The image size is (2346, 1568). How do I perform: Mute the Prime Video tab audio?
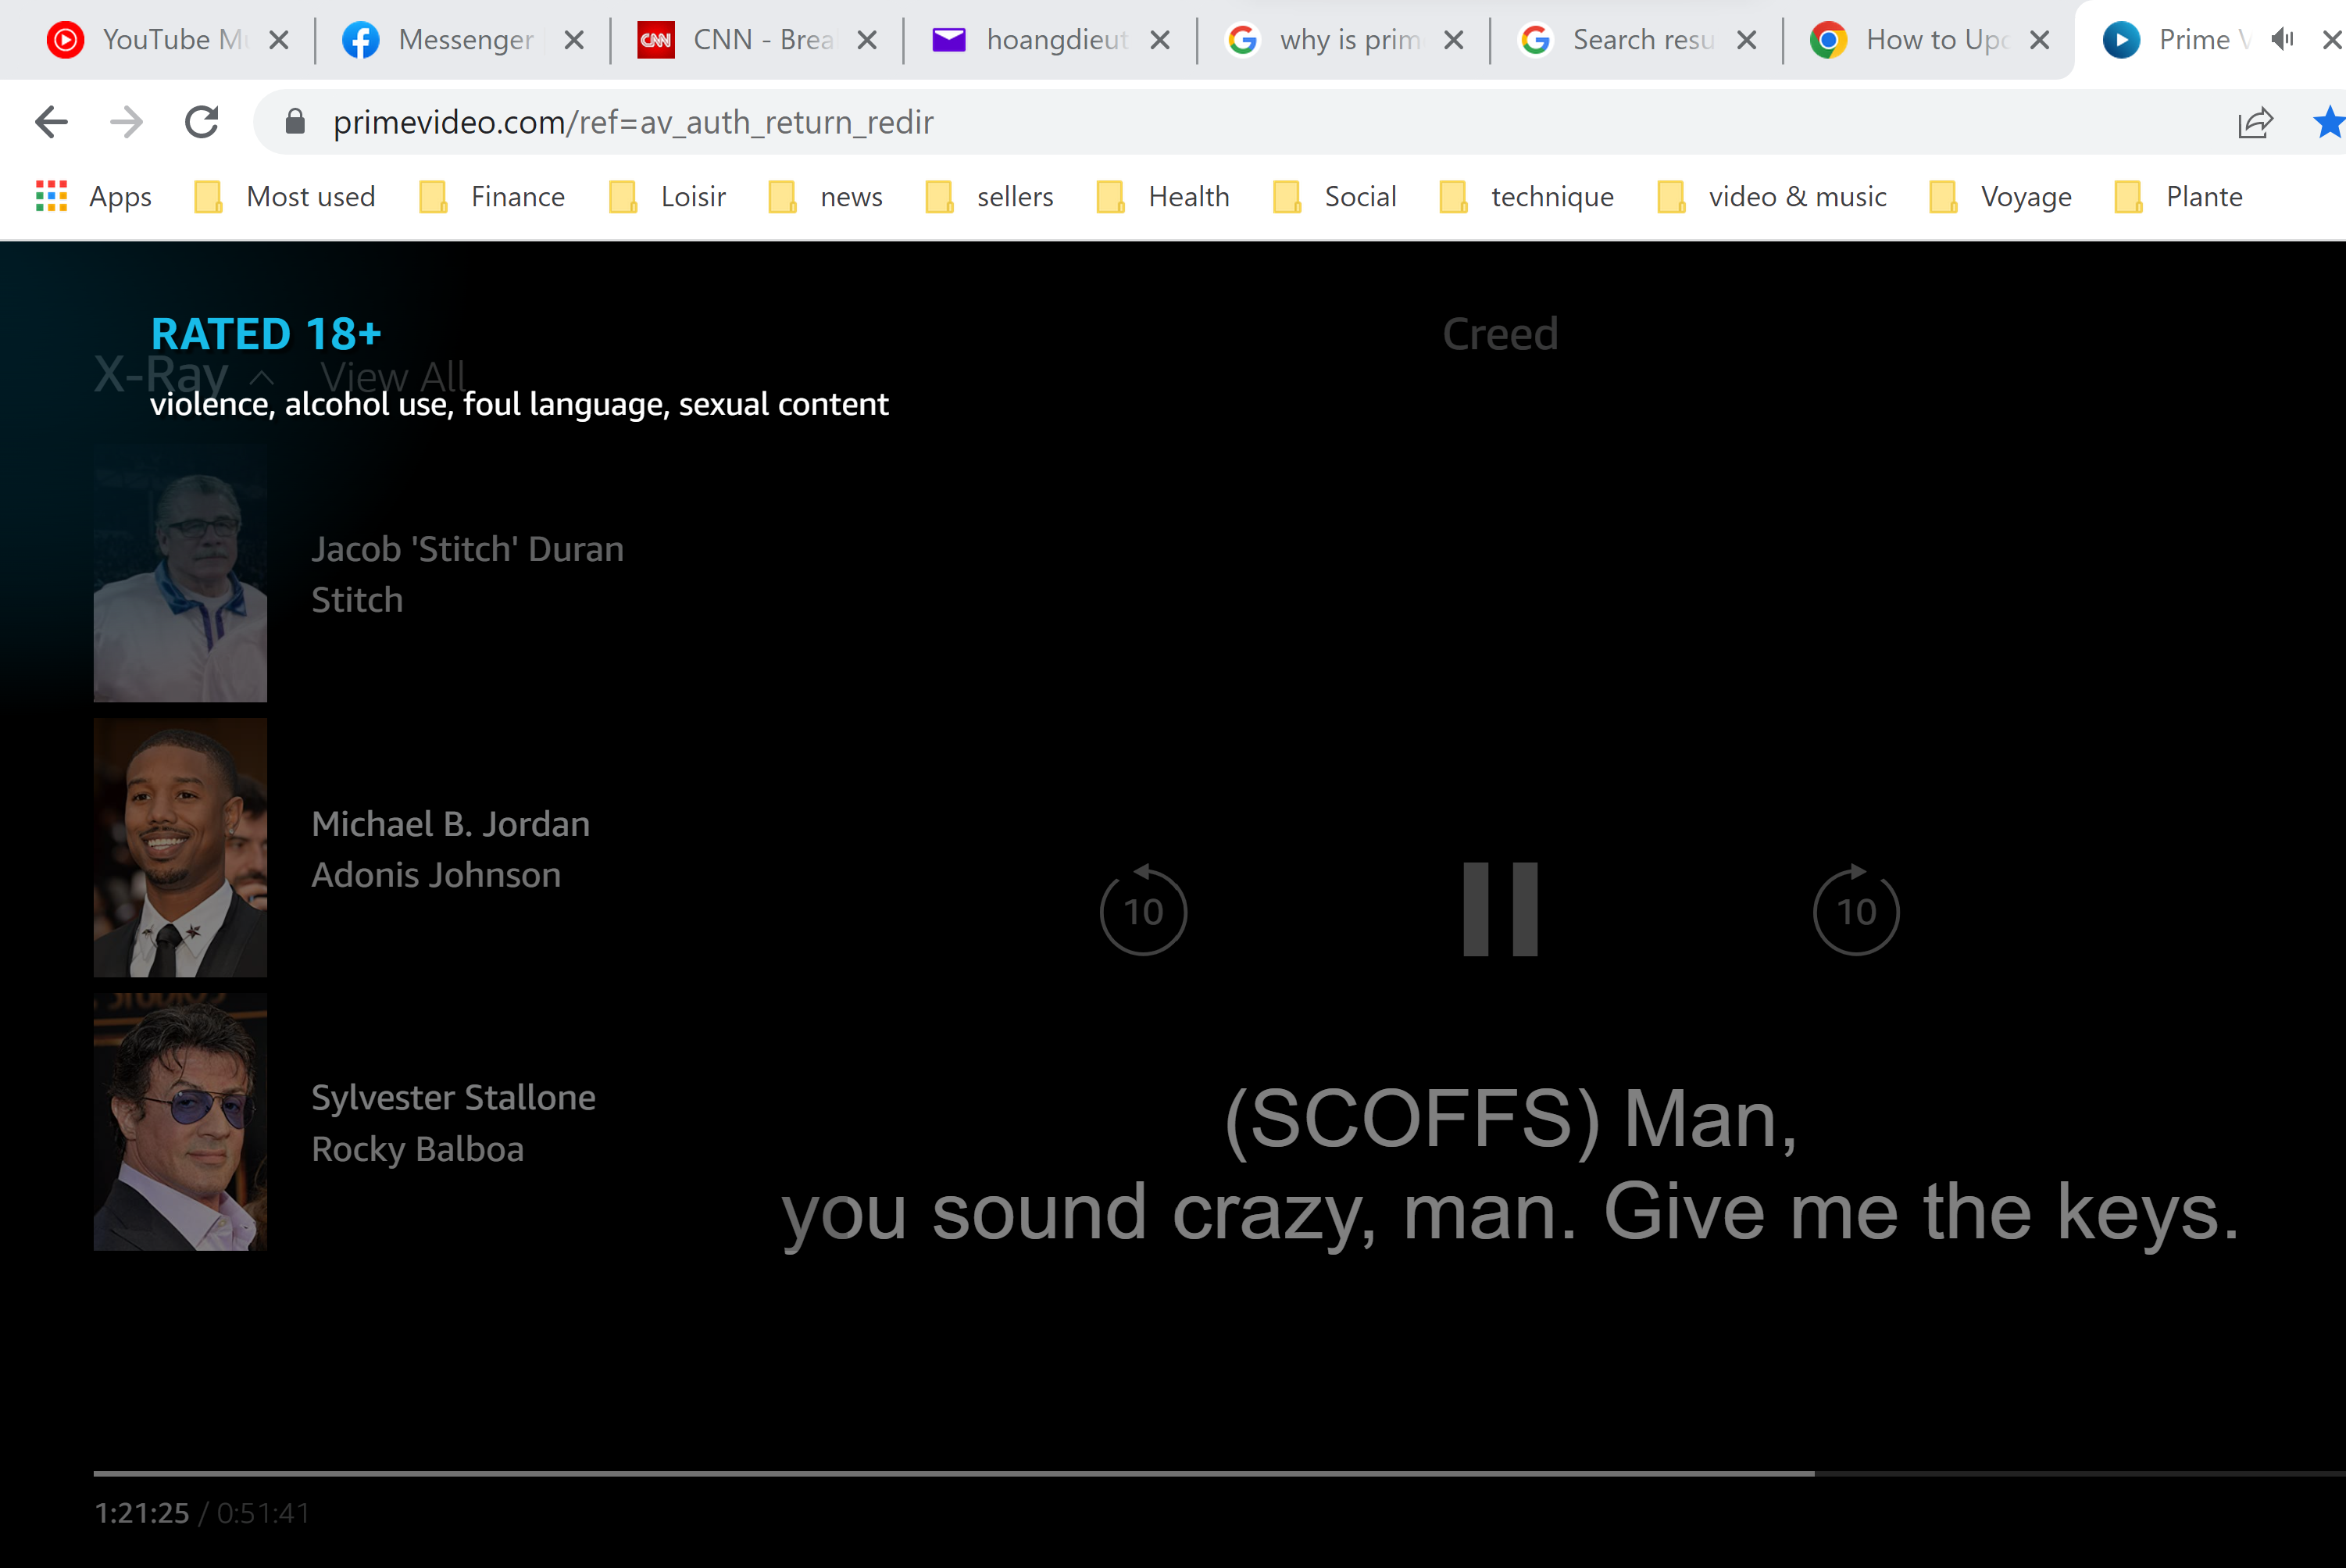[x=2283, y=40]
